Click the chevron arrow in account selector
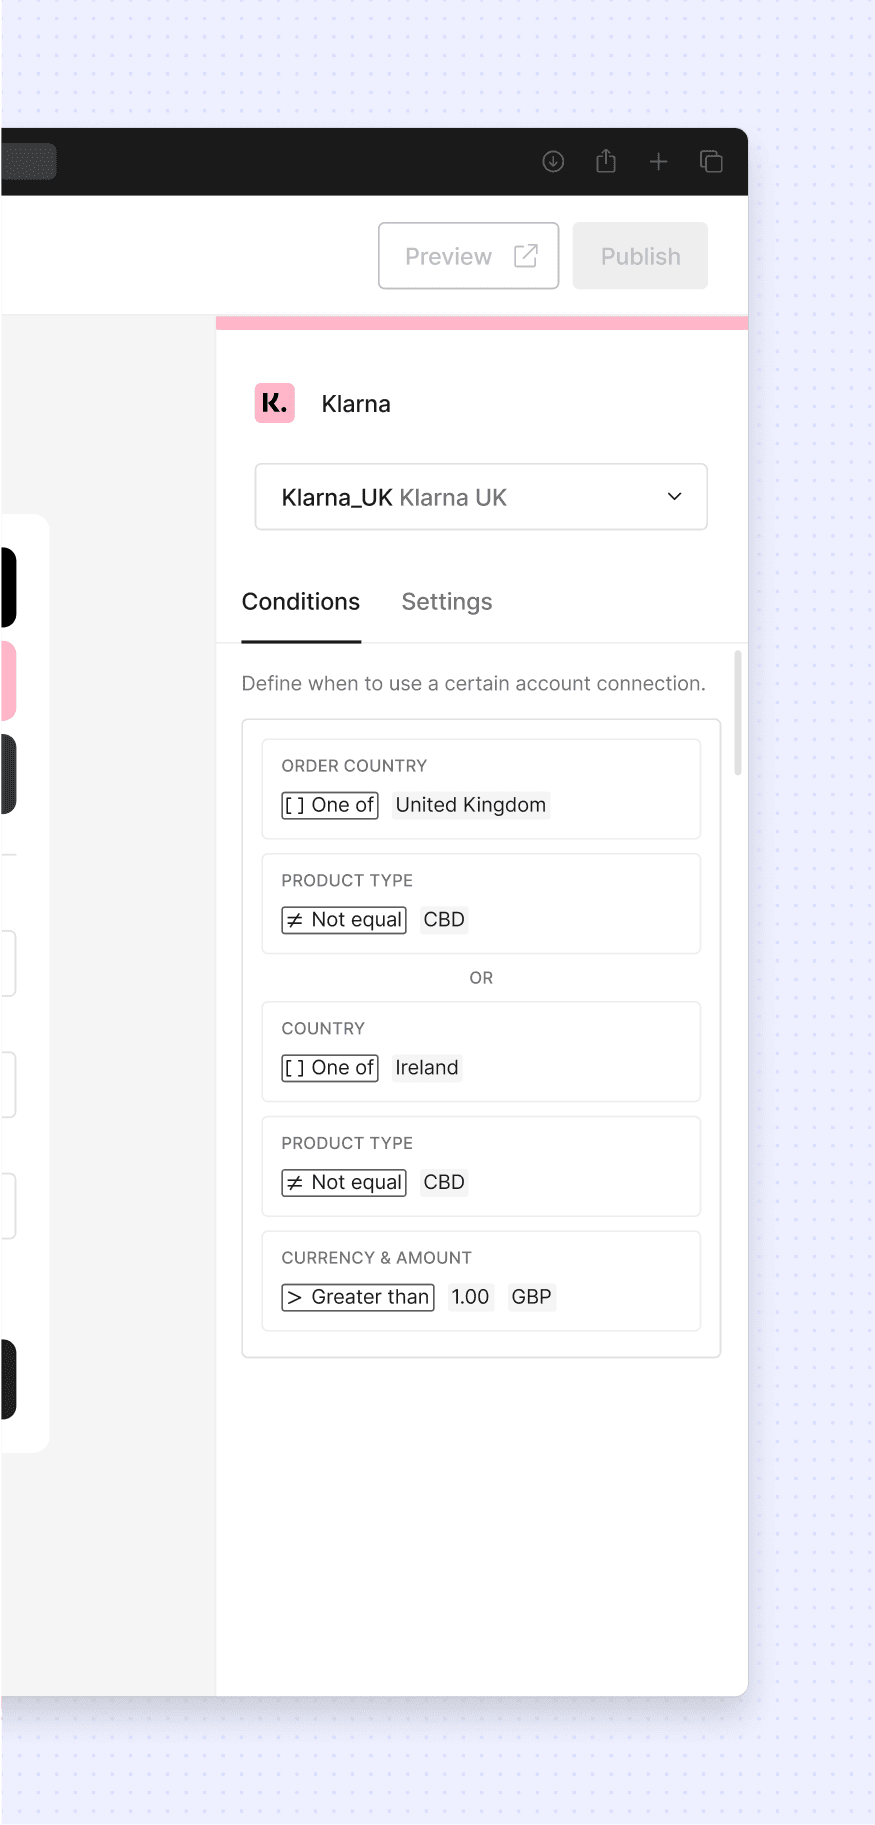Viewport: 875px width, 1825px height. (x=675, y=497)
